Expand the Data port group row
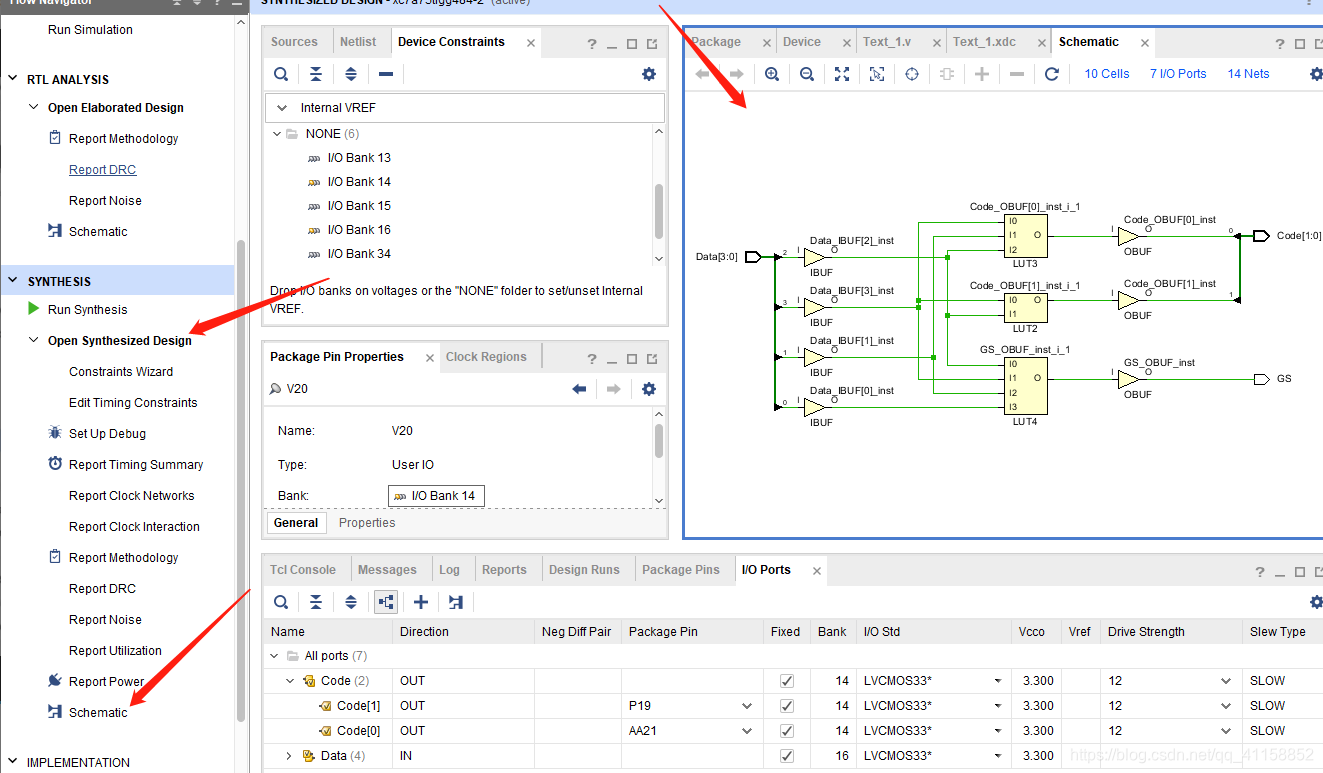This screenshot has height=773, width=1323. point(290,756)
